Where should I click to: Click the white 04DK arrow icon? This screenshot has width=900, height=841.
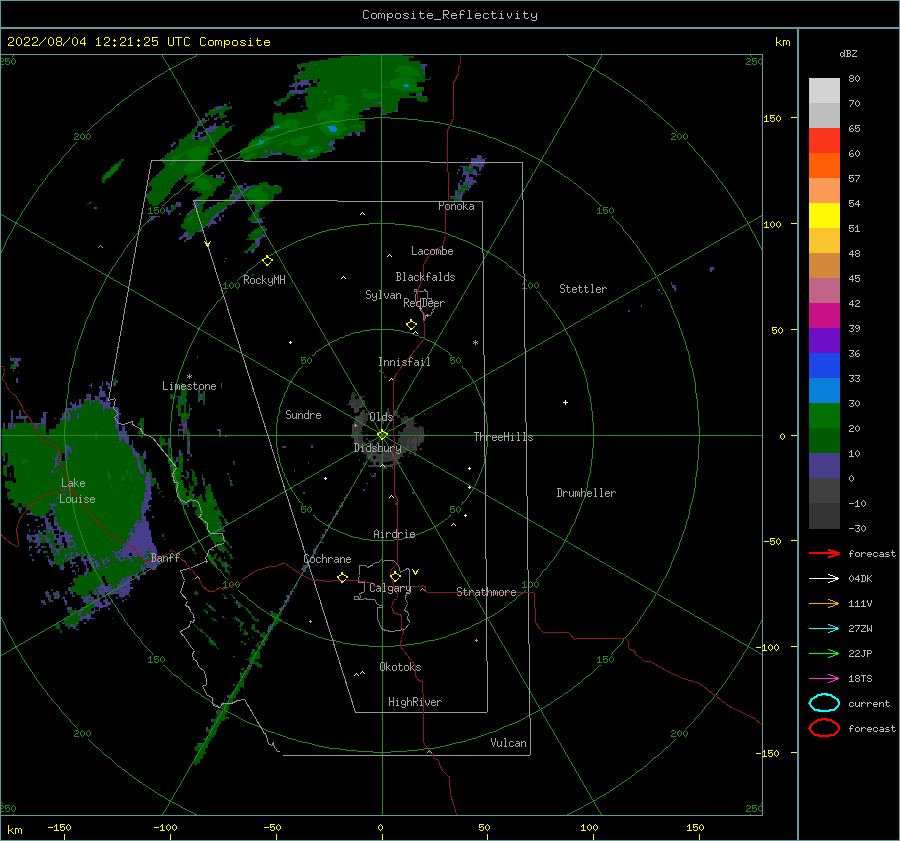(x=824, y=579)
